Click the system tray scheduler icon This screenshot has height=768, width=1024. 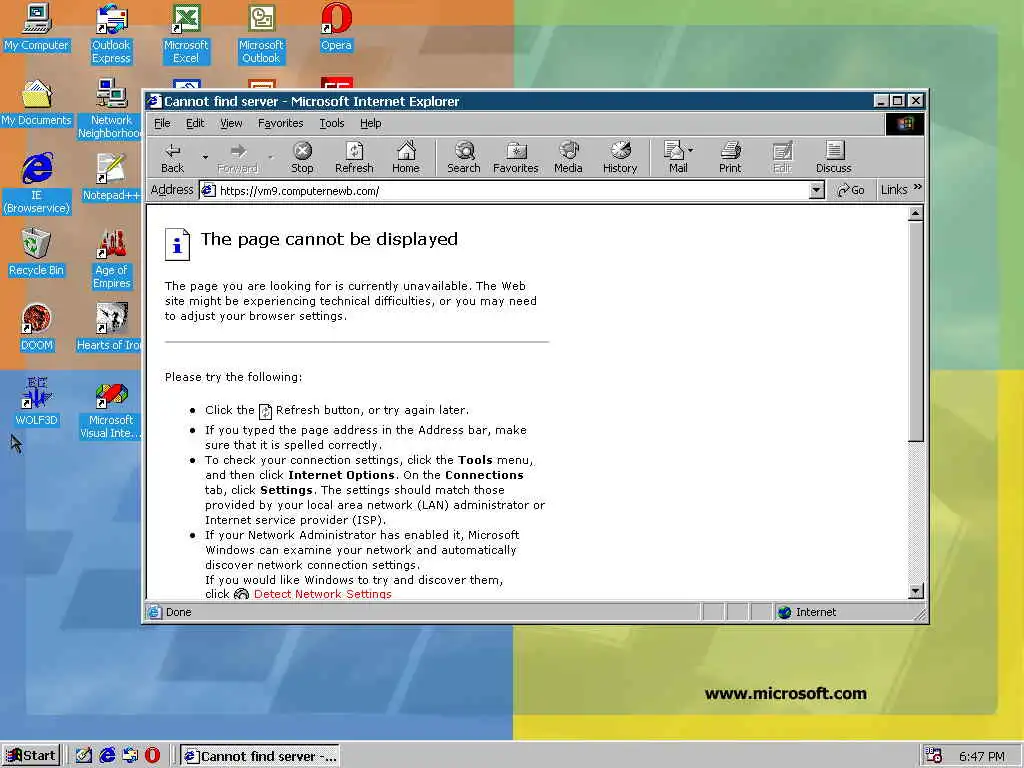click(934, 756)
